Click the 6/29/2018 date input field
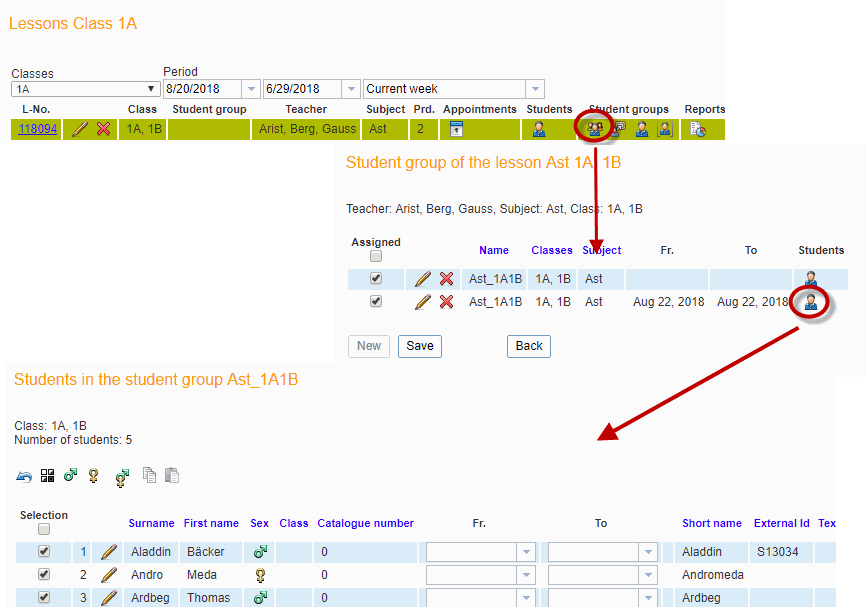The height and width of the screenshot is (607, 866). tap(302, 89)
